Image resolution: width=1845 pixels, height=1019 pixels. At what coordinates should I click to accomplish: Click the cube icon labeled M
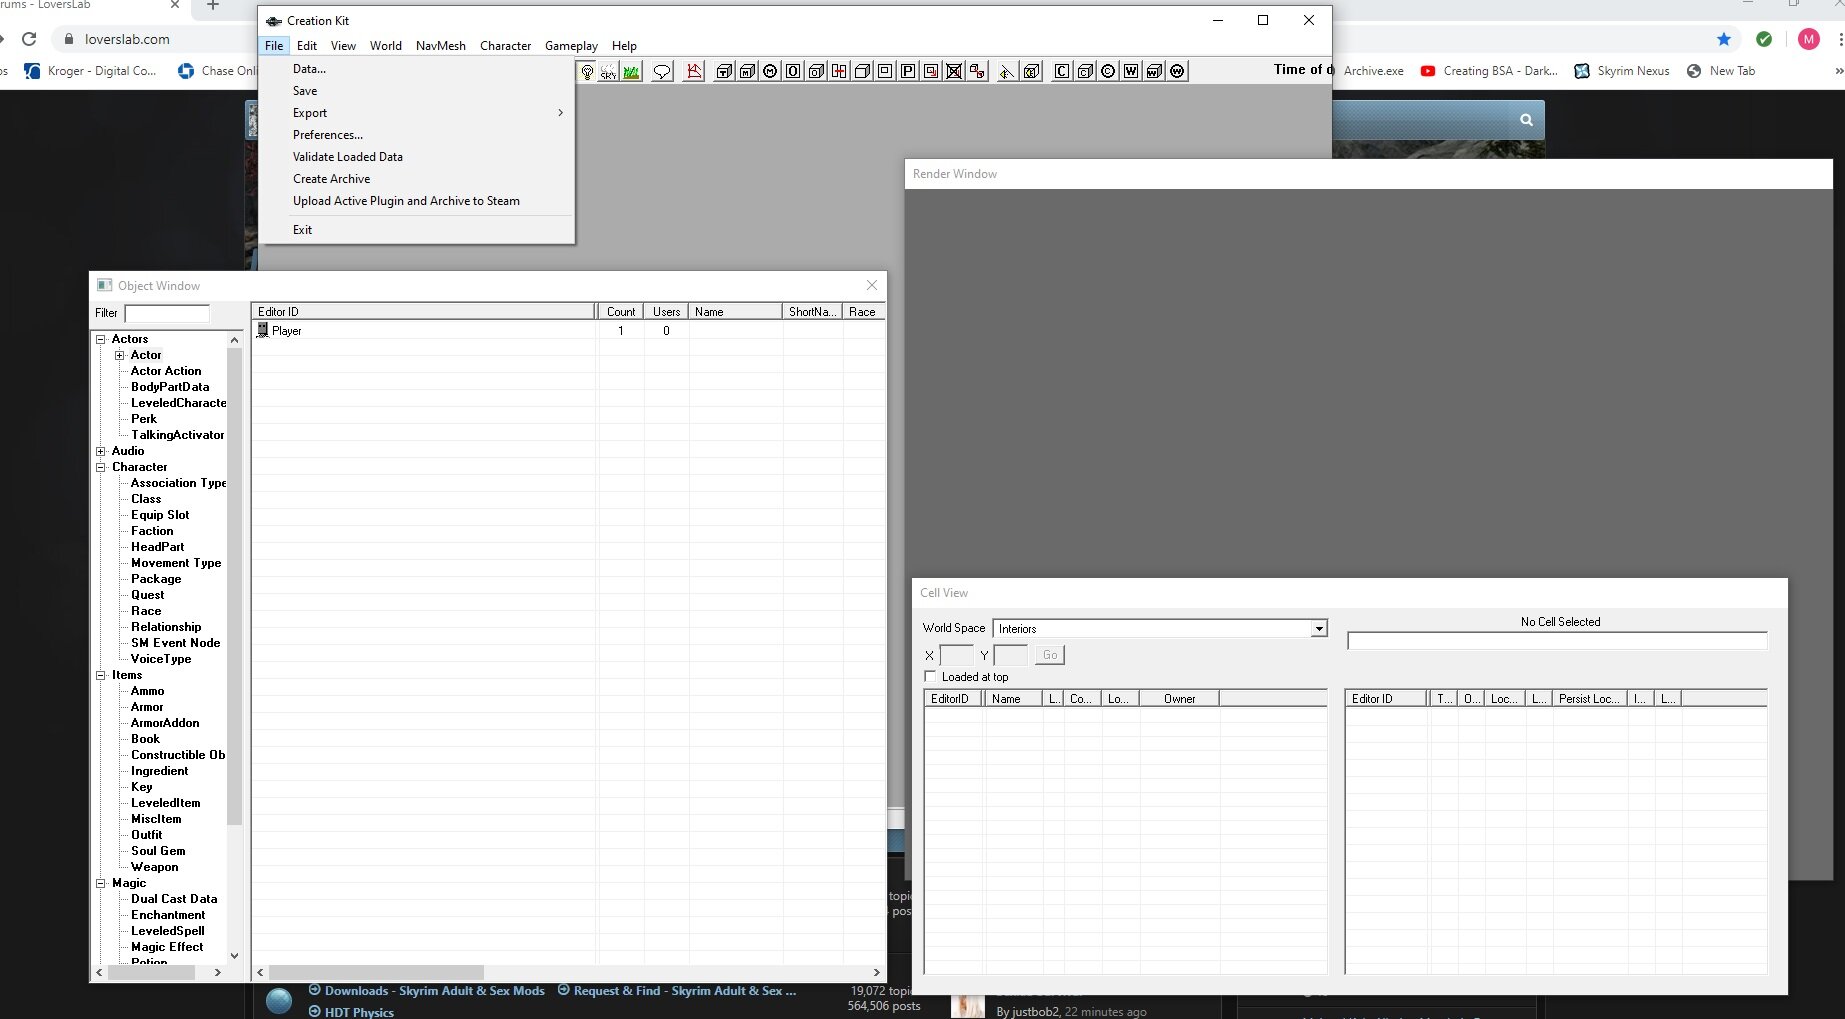[747, 71]
